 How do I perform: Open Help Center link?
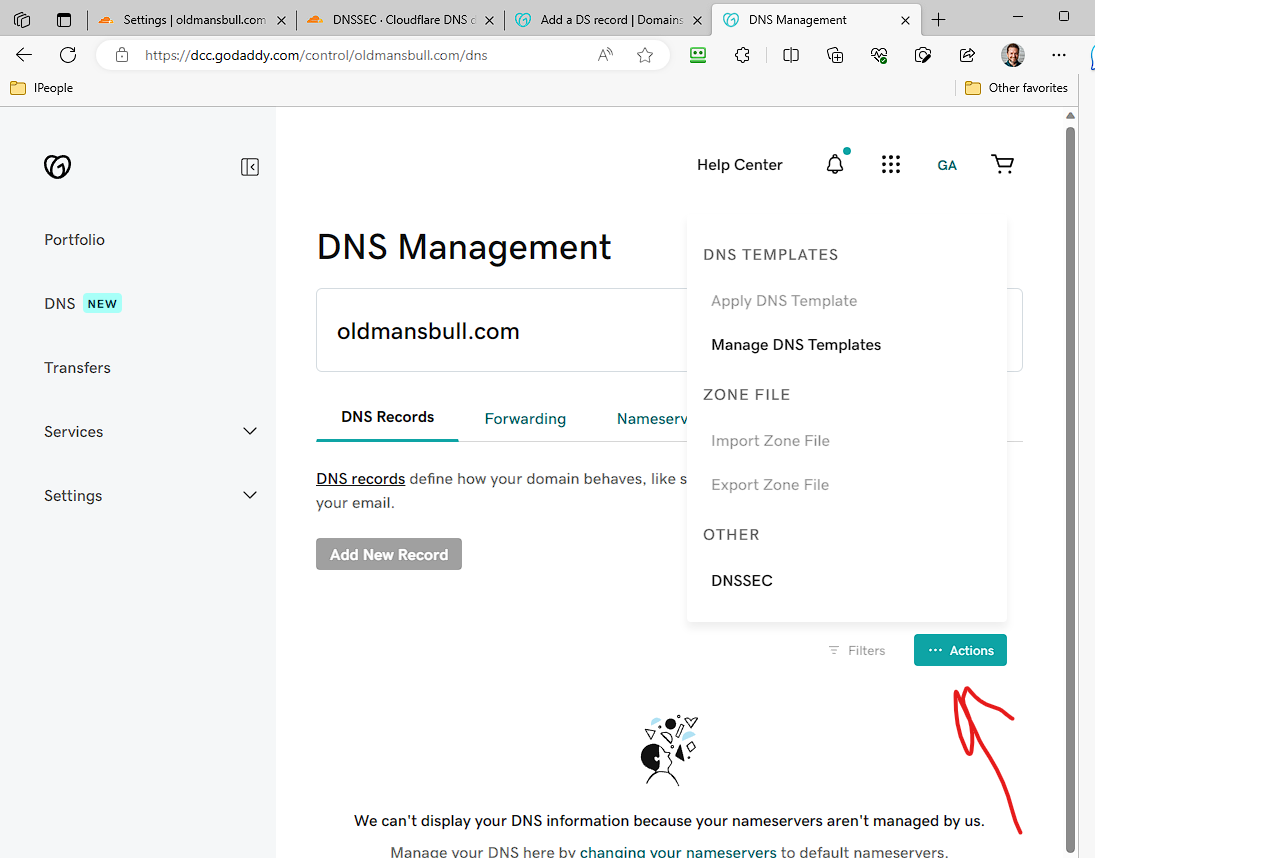740,165
